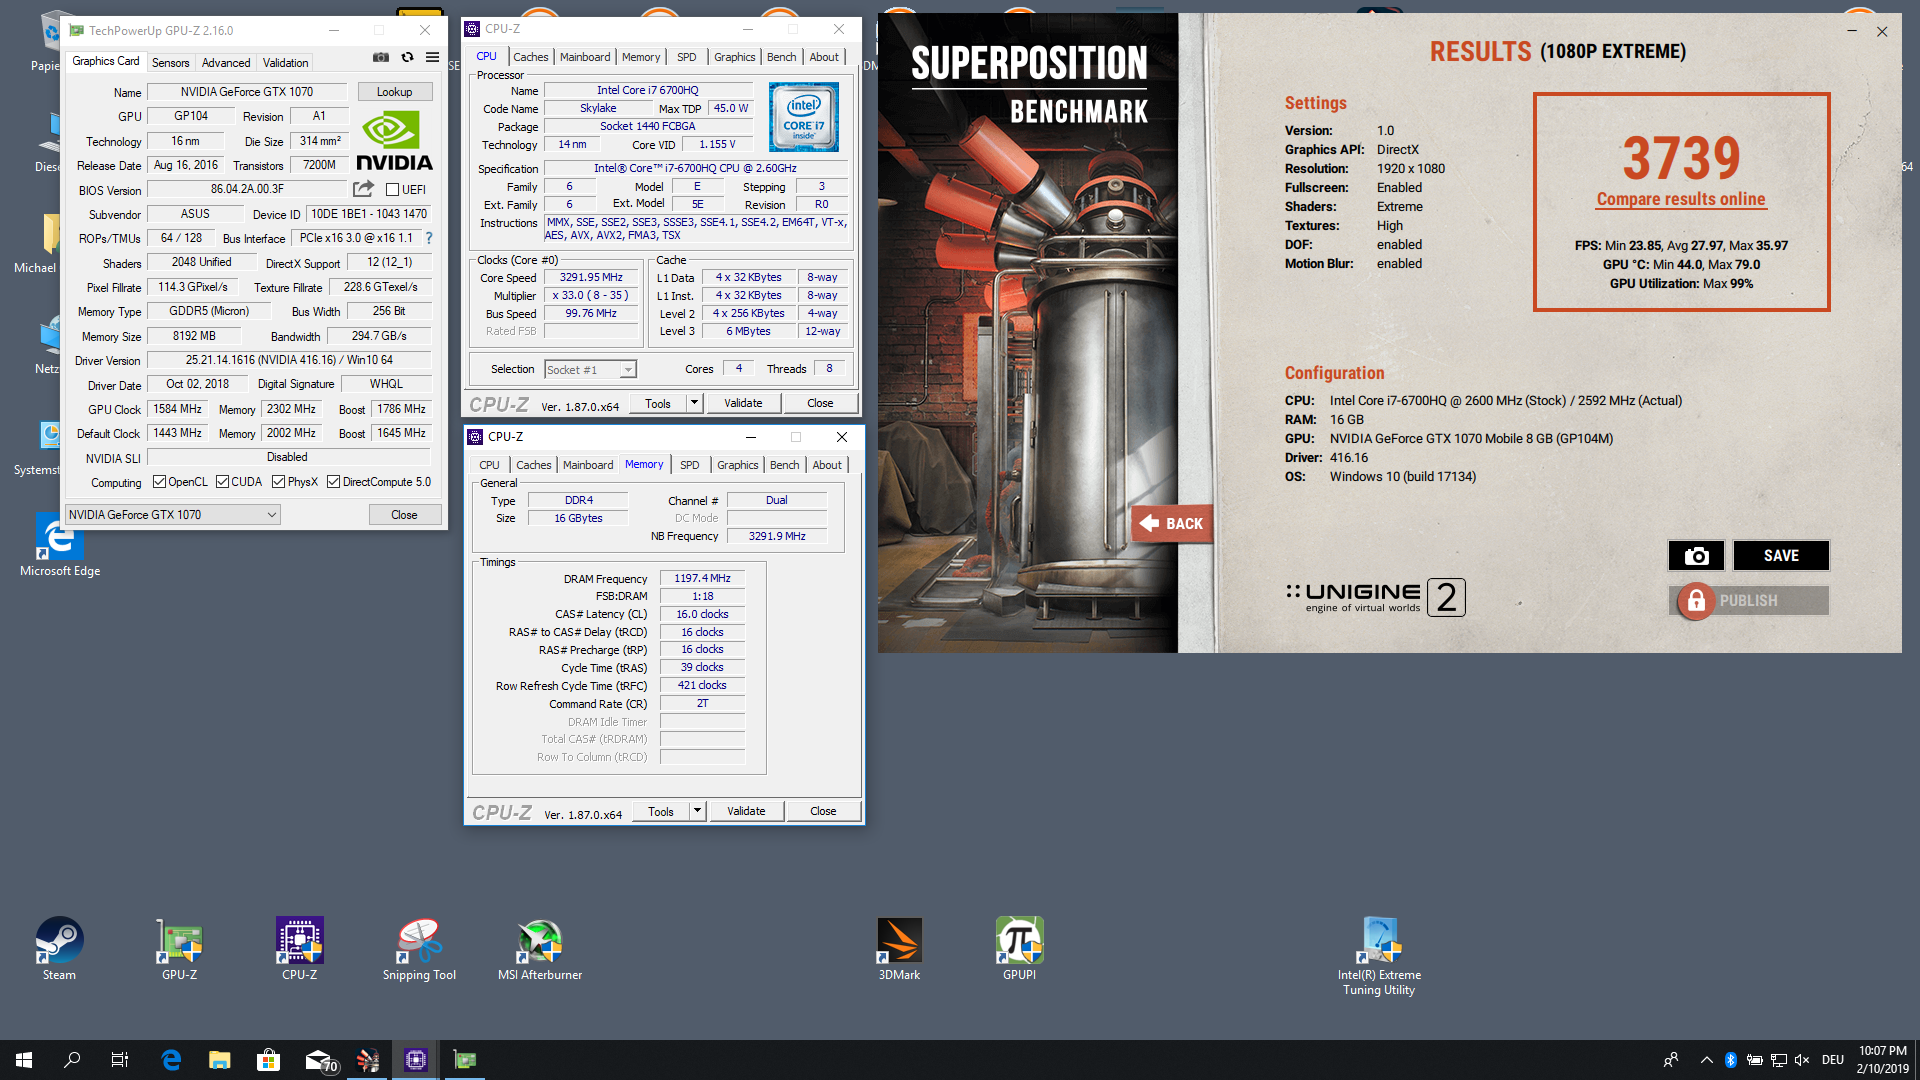Click Close in lower CPU-Z window

point(823,811)
